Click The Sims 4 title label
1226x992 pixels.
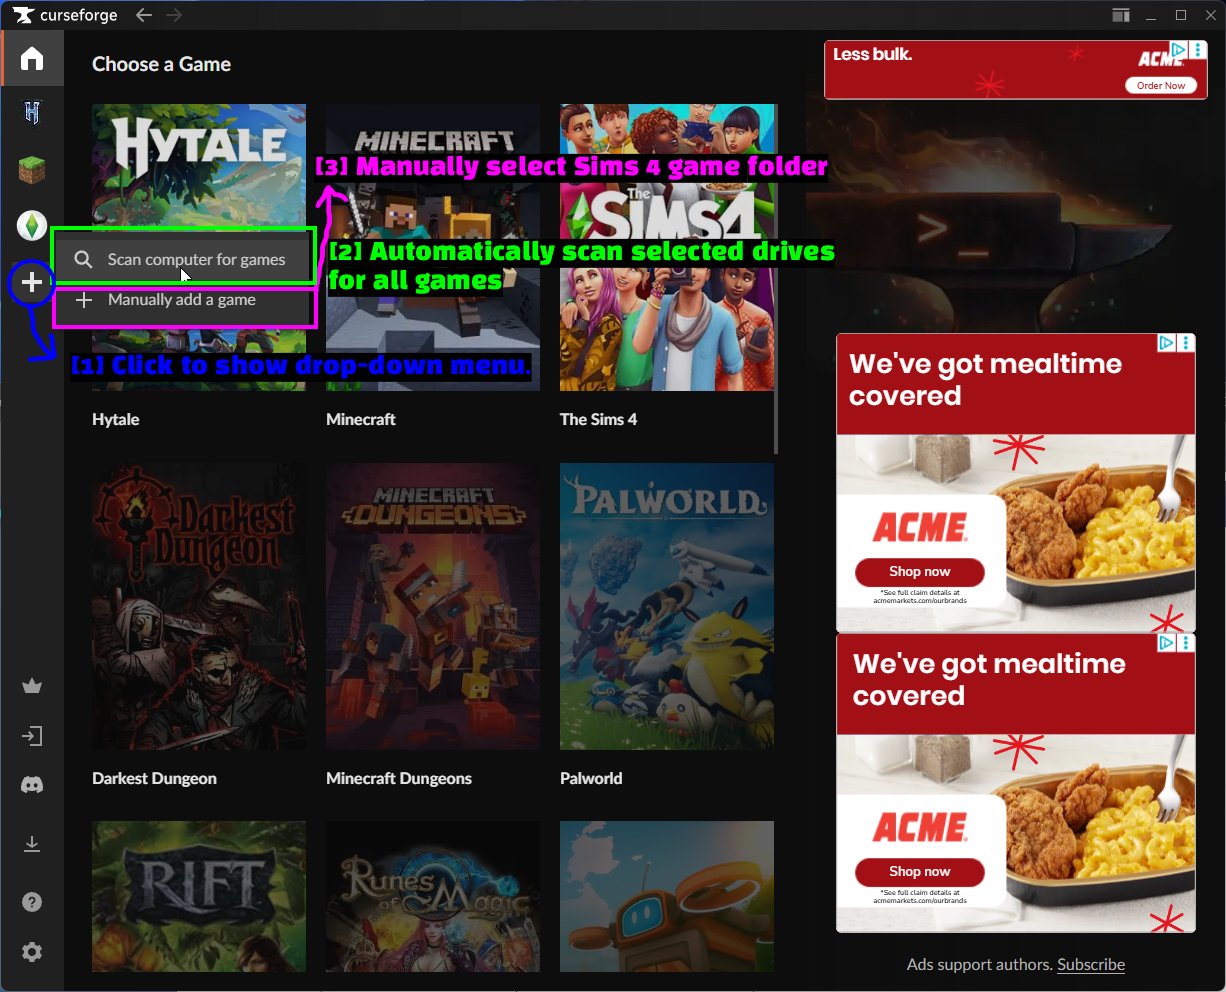(598, 420)
